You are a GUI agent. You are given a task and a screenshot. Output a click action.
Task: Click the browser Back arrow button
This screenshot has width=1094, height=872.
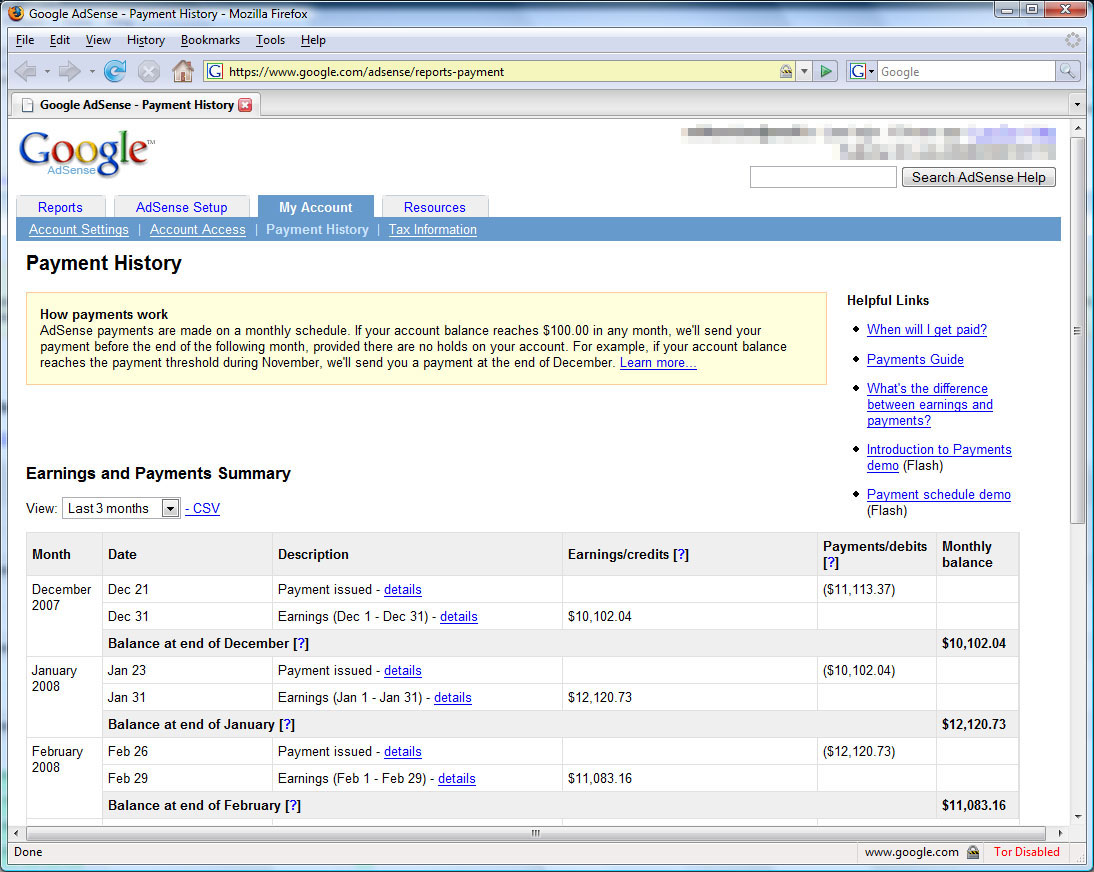pyautogui.click(x=26, y=71)
